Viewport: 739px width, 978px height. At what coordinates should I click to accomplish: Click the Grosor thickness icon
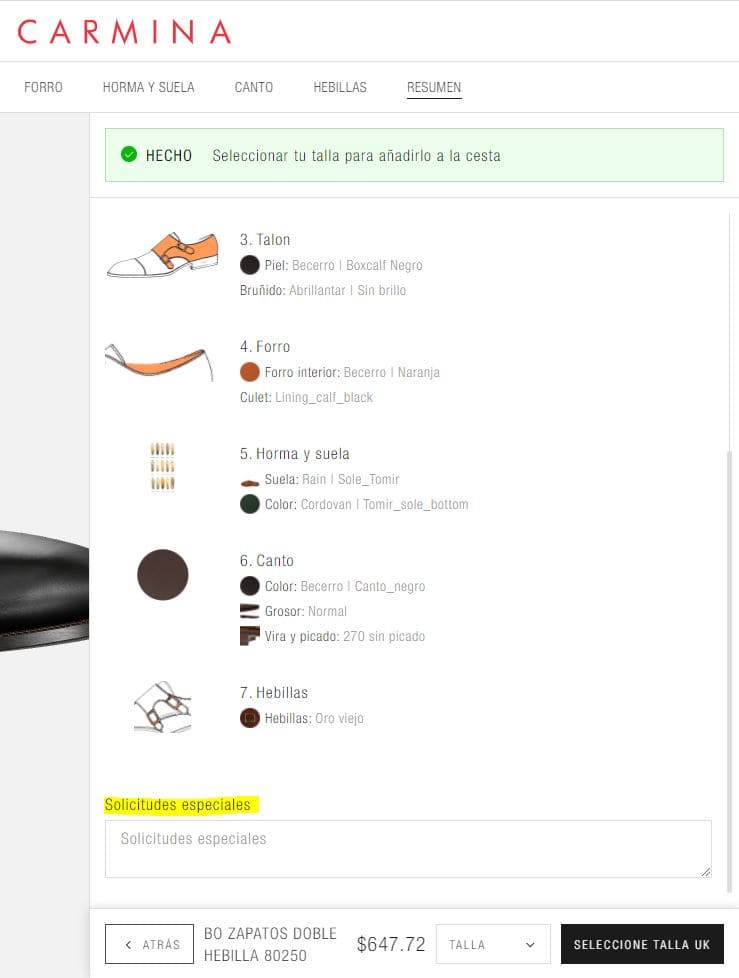coord(249,611)
